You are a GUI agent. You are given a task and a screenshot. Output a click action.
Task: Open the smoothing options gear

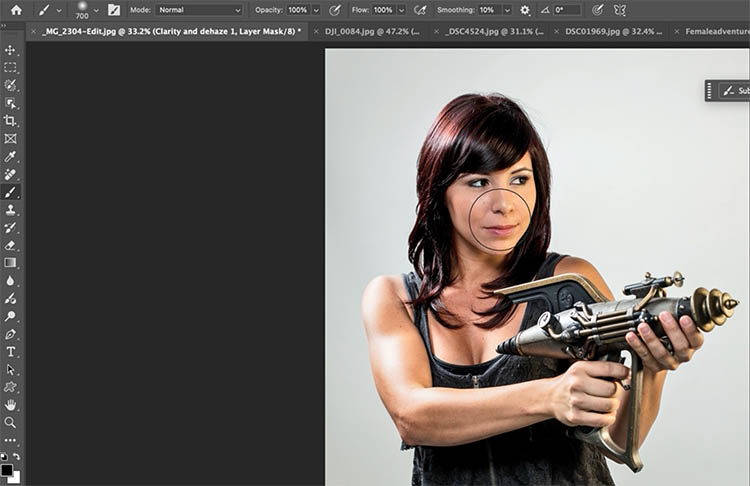525,10
